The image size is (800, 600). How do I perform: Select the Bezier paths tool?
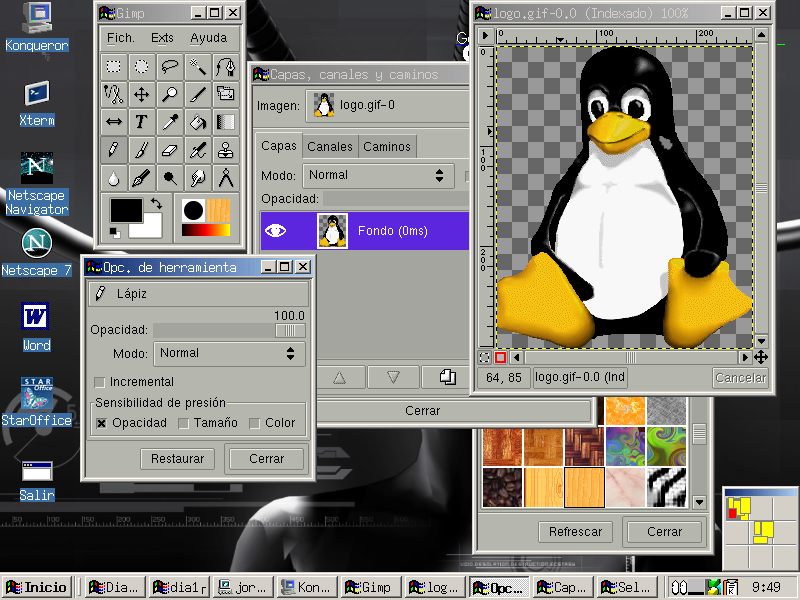coord(226,66)
